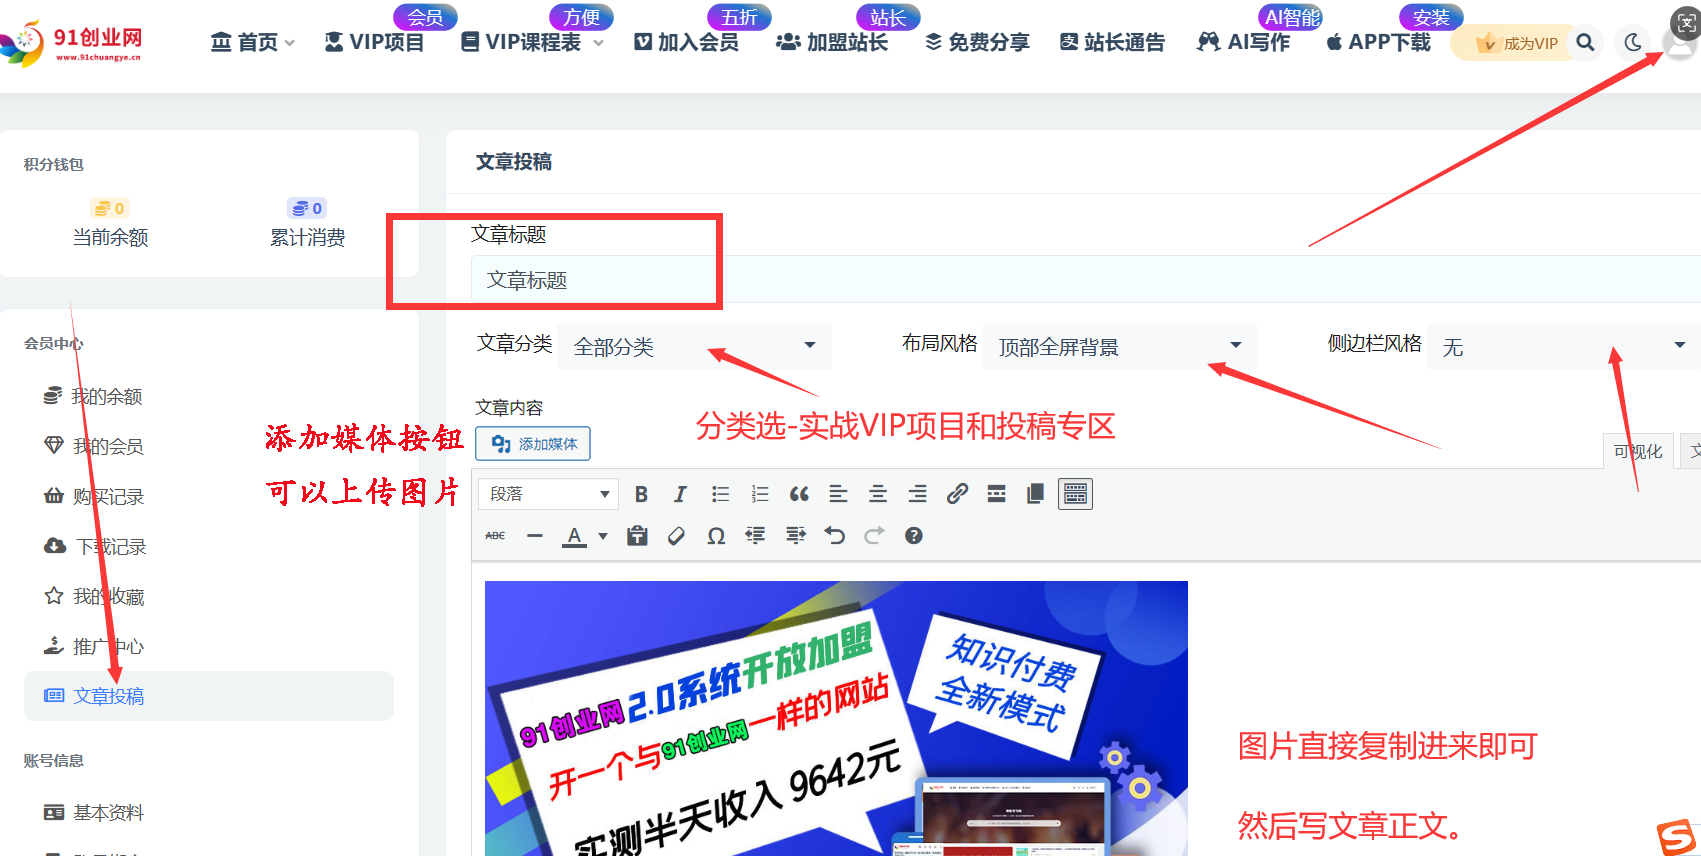Open the text color picker arrow

click(x=602, y=536)
